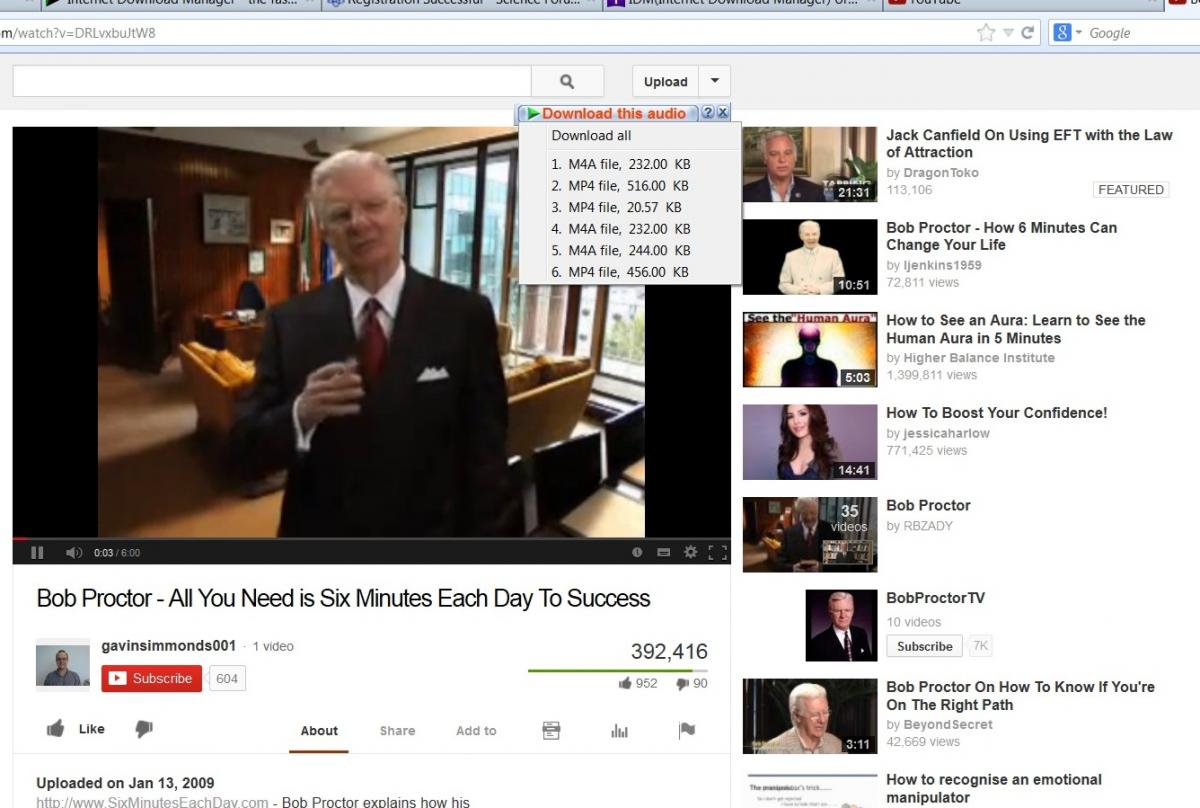Image resolution: width=1200 pixels, height=808 pixels.
Task: Open the YouTube search input field
Action: [271, 82]
